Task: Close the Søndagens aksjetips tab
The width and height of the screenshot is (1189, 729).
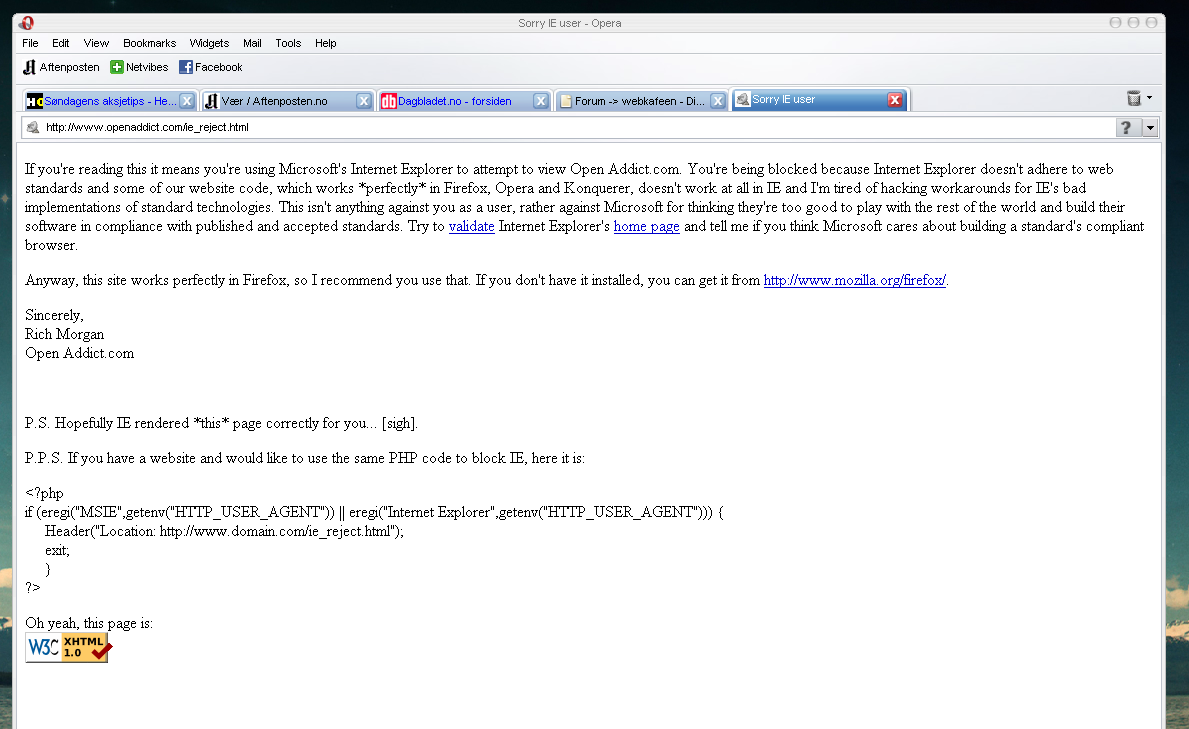Action: click(187, 101)
